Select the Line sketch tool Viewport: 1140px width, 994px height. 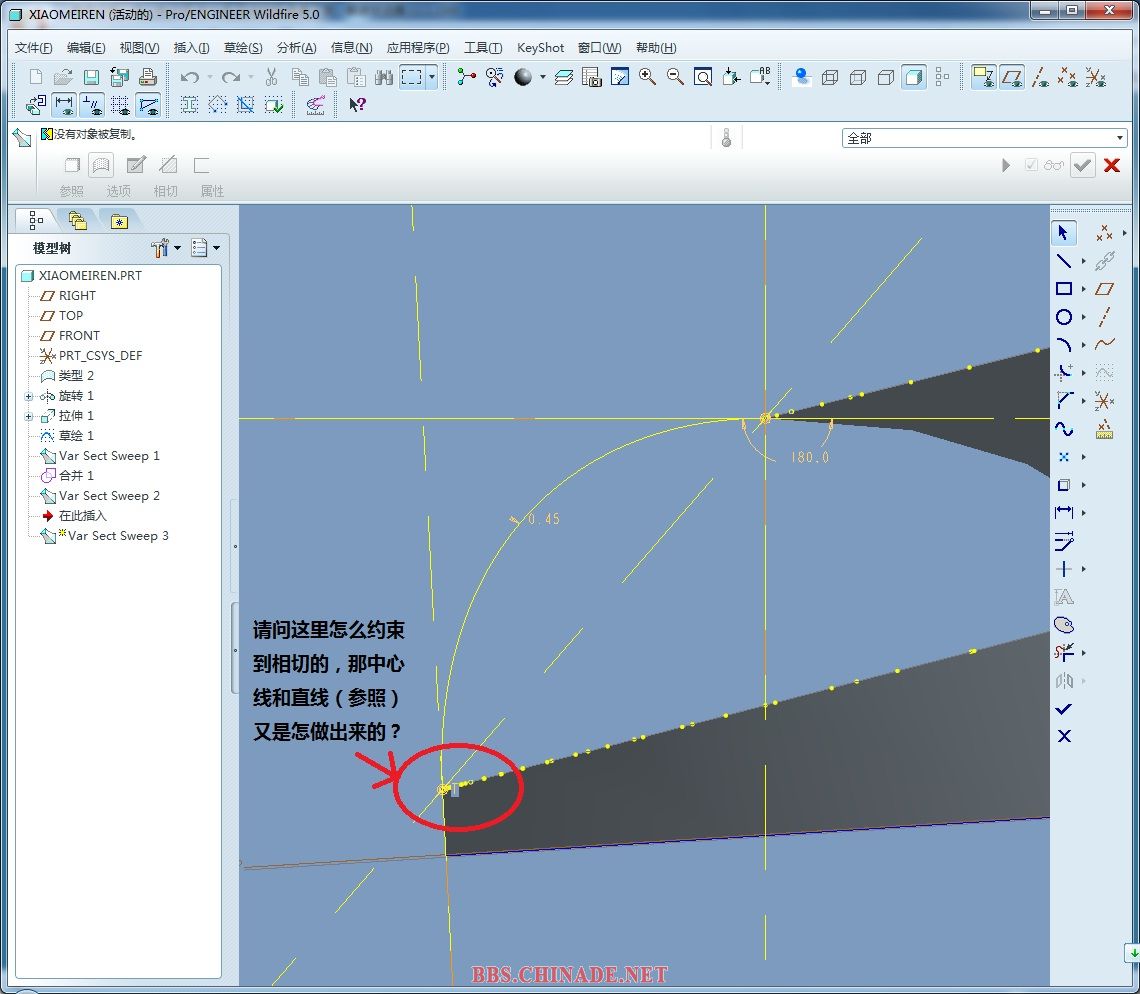[x=1063, y=261]
